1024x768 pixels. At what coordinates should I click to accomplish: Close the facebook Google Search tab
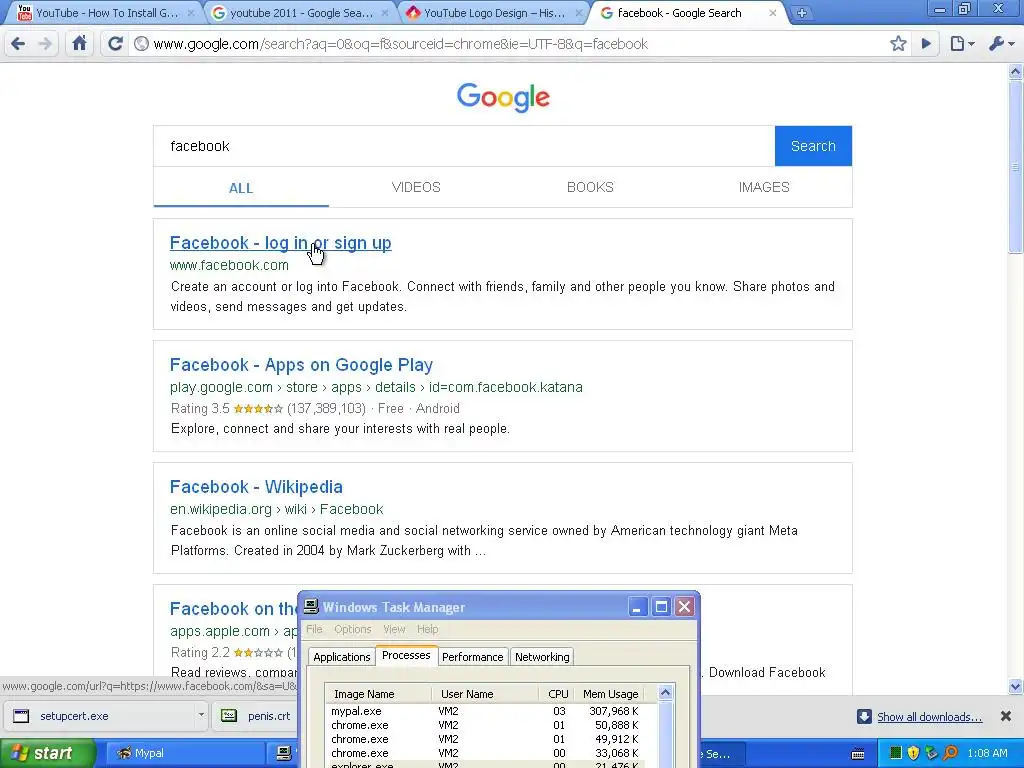[x=773, y=13]
